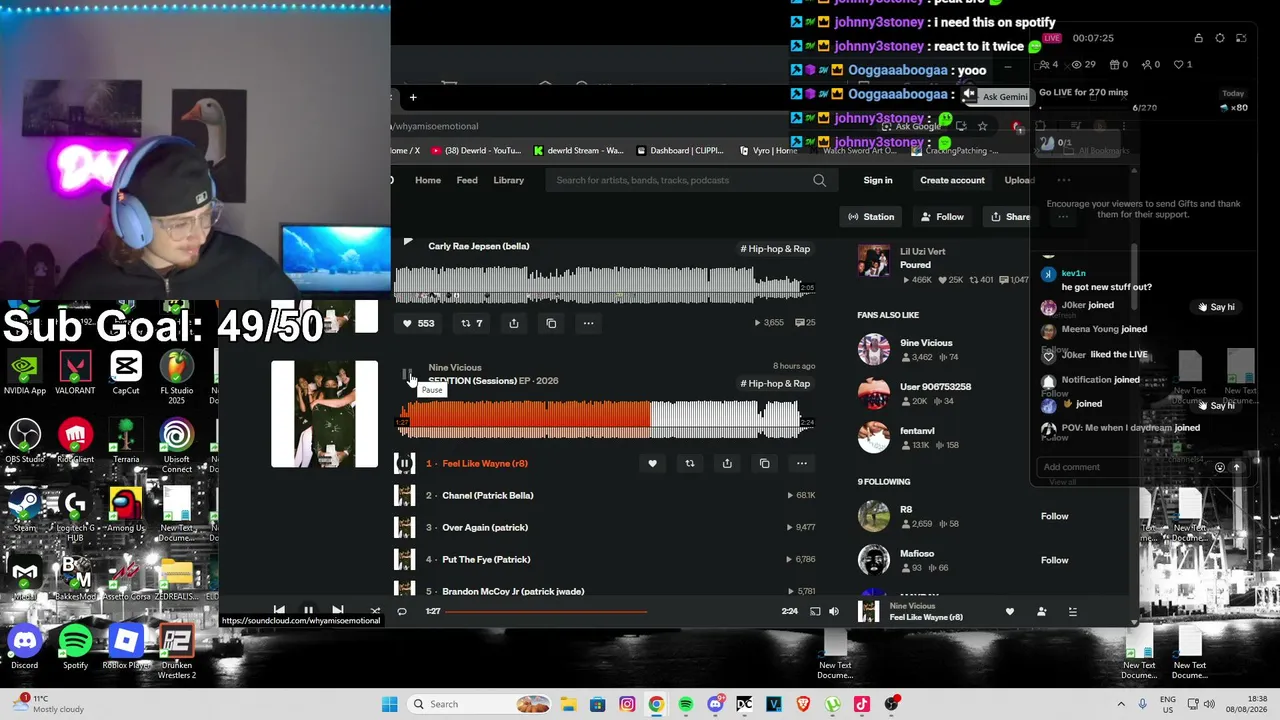Open a new browser tab with plus button
The image size is (1280, 720).
pyautogui.click(x=413, y=97)
